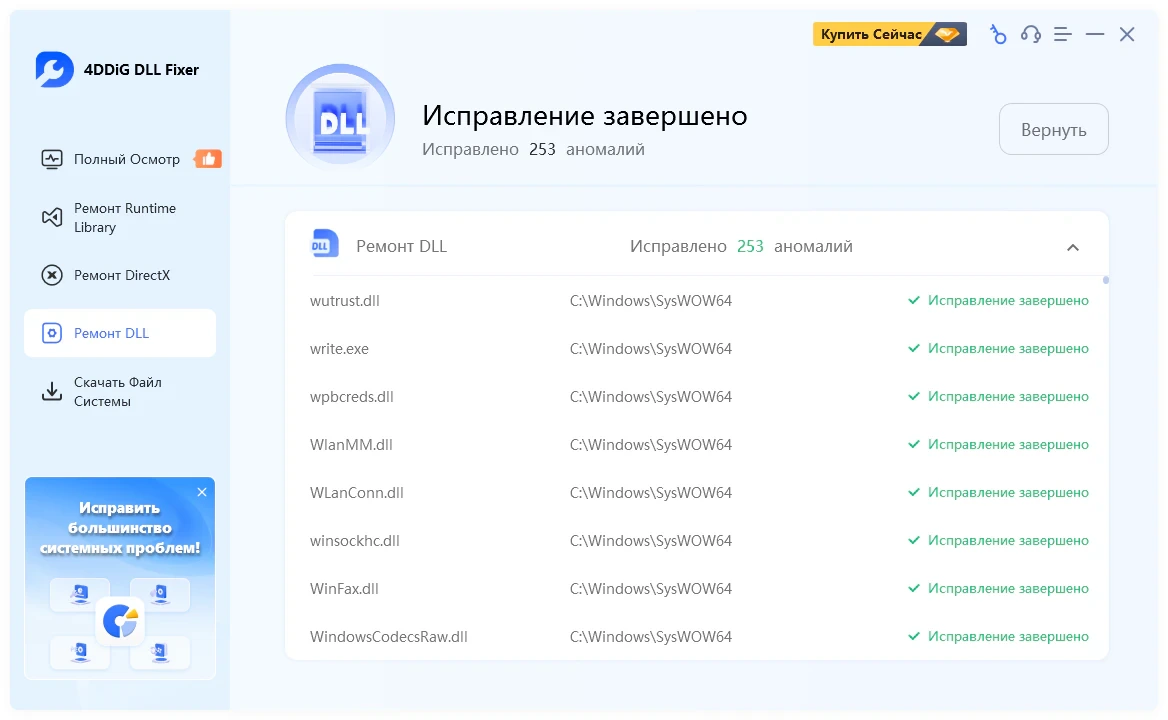Click the Исправить большинство системных проблем banner
Image resolution: width=1168 pixels, height=720 pixels.
click(120, 579)
